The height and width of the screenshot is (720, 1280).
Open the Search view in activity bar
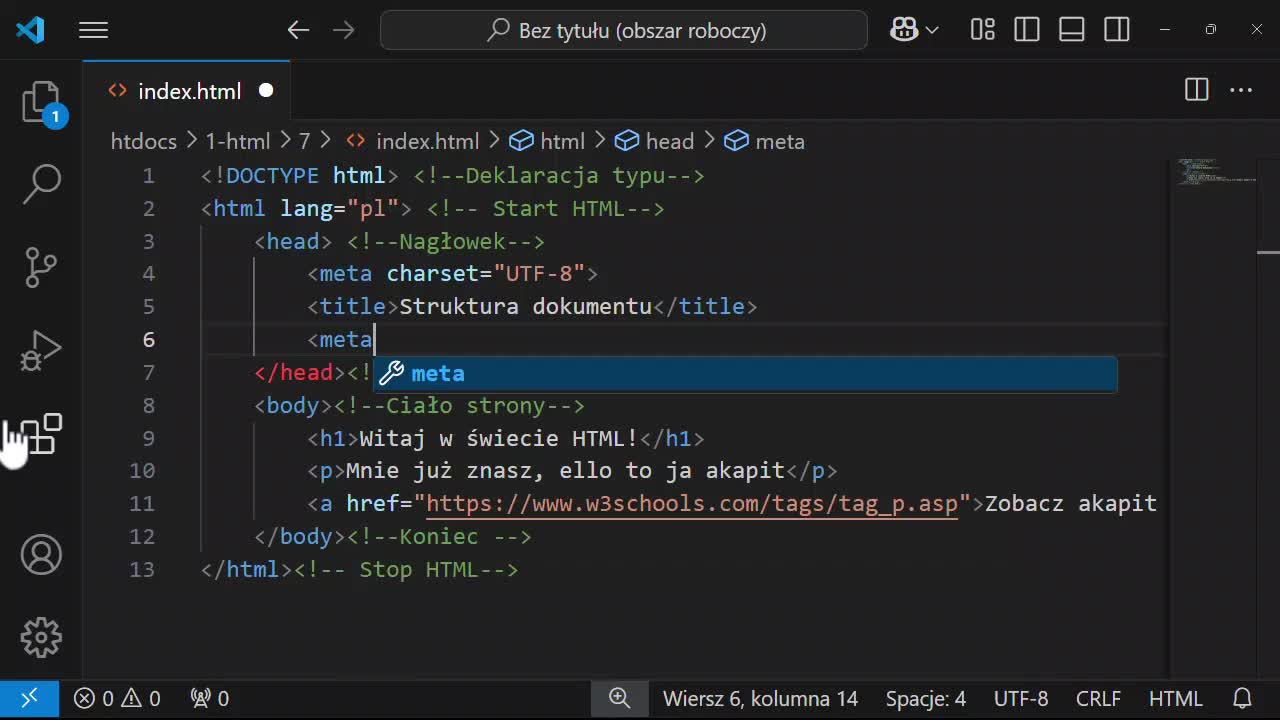click(41, 184)
